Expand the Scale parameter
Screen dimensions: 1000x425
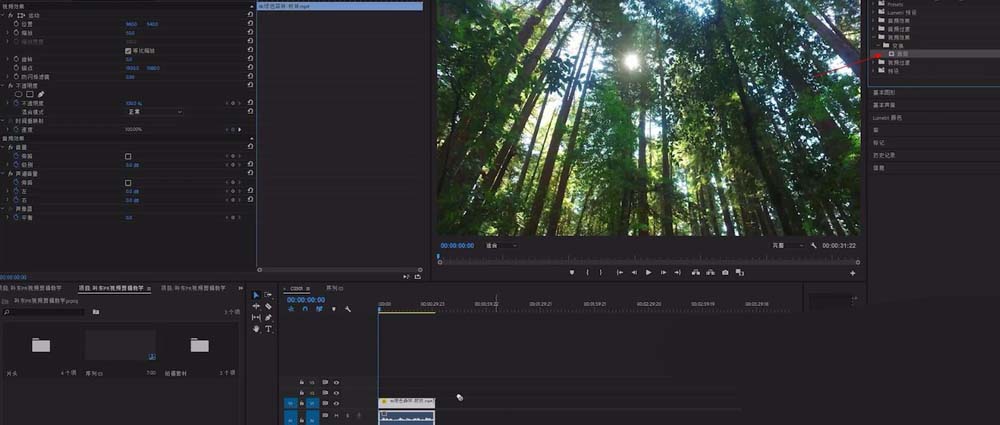coord(8,33)
